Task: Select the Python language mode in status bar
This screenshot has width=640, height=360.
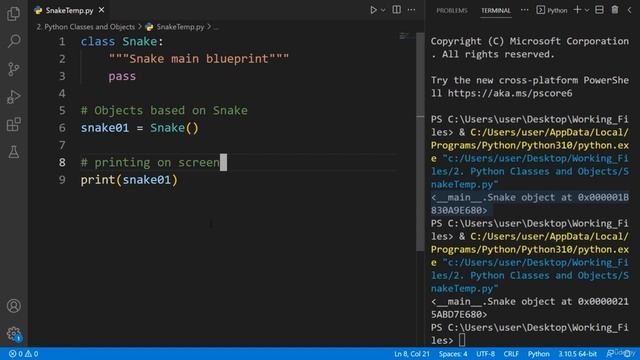Action: pos(539,354)
